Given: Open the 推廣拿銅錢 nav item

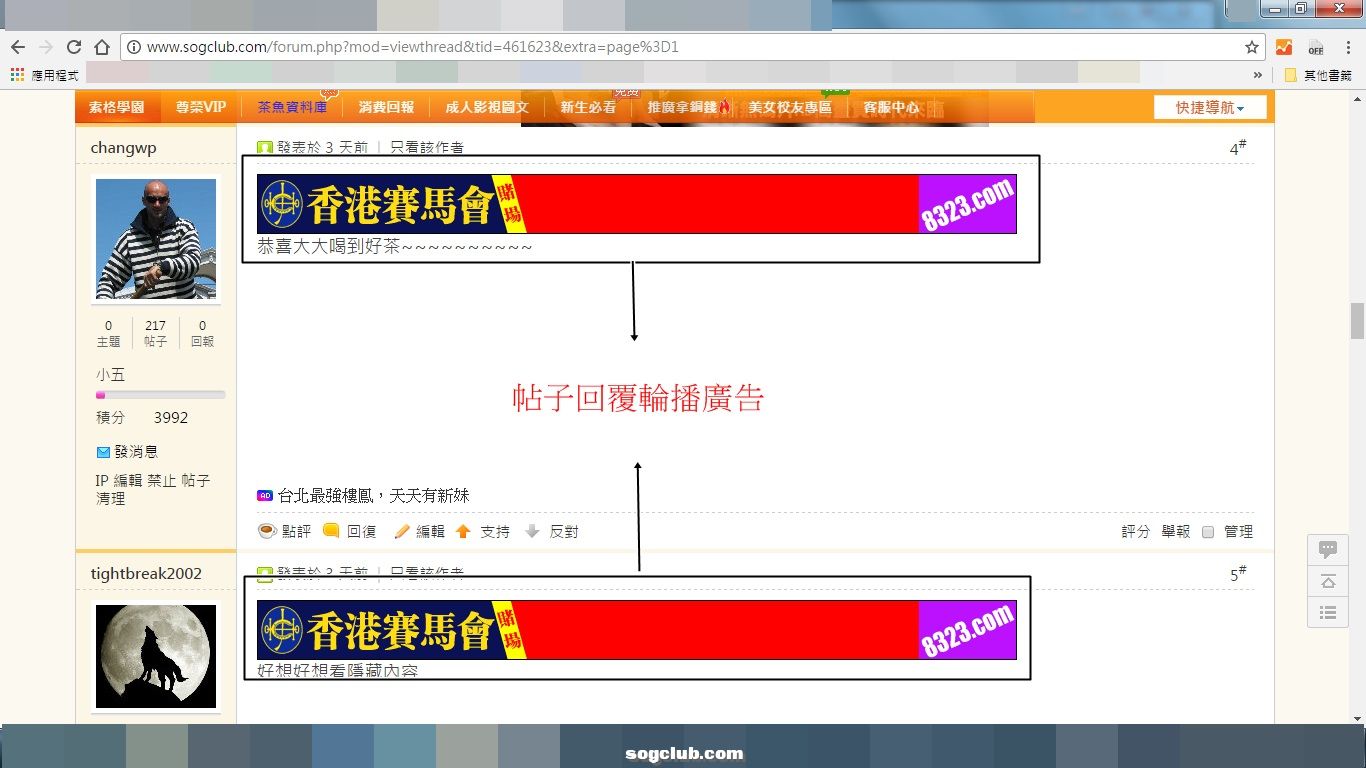Looking at the screenshot, I should 689,107.
